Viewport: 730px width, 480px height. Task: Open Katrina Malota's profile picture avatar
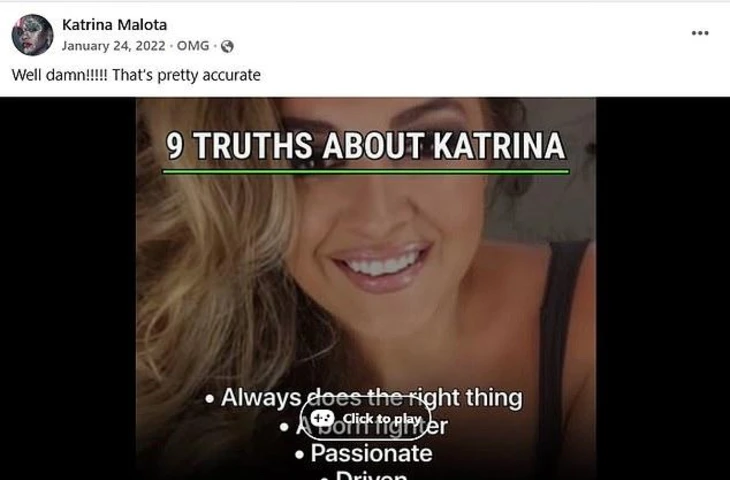pyautogui.click(x=32, y=35)
